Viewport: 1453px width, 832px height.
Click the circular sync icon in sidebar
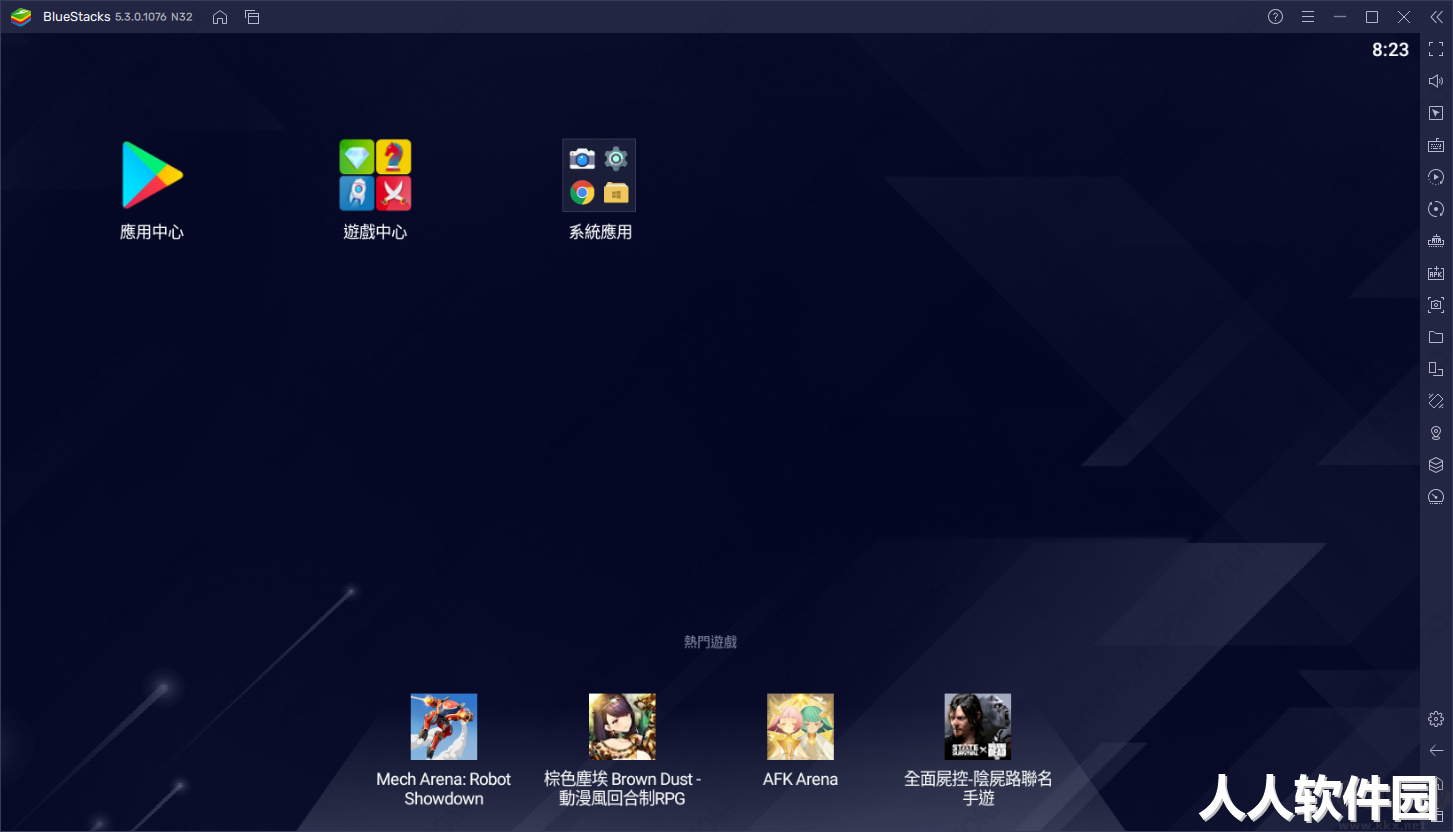[x=1436, y=209]
